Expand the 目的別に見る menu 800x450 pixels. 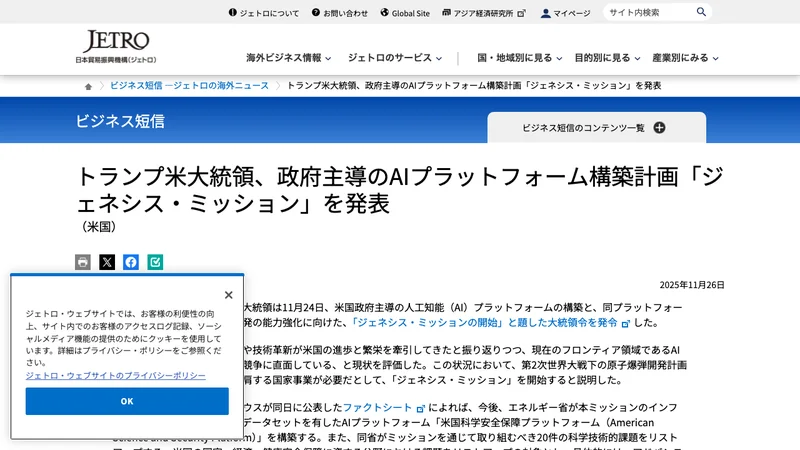[x=608, y=58]
